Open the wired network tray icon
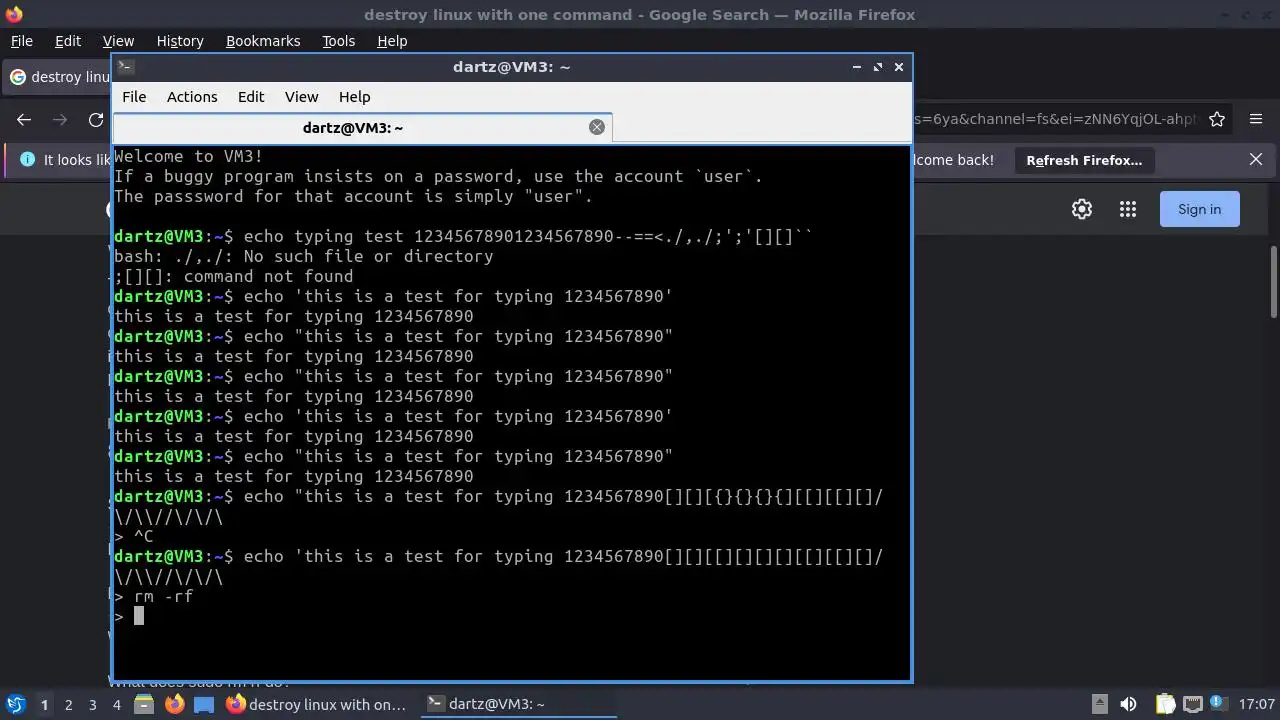1280x720 pixels. coord(1192,704)
